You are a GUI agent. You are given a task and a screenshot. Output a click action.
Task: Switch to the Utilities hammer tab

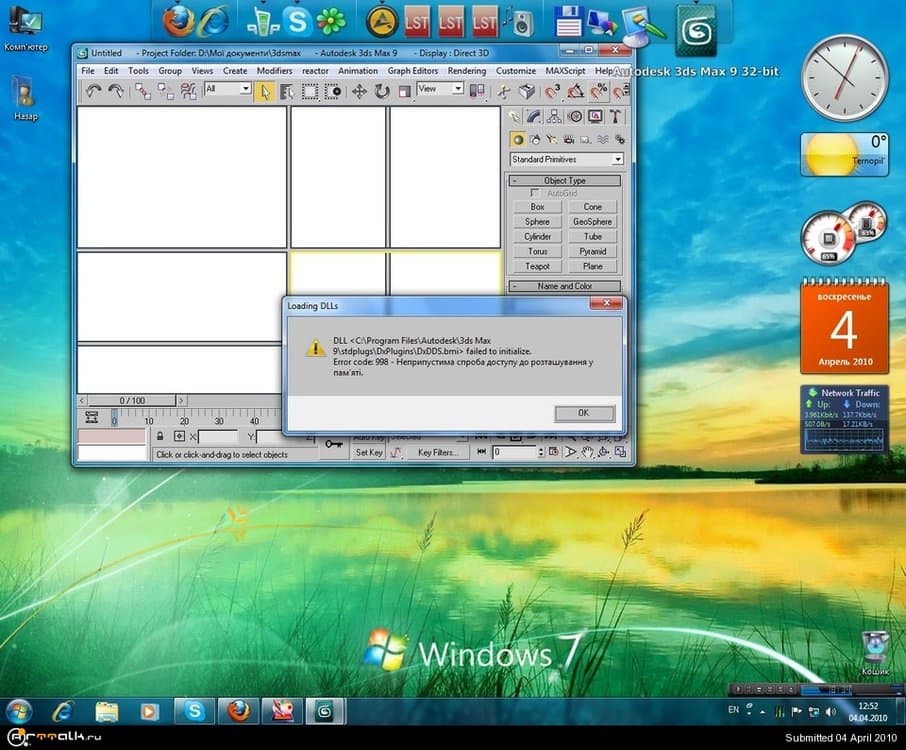pyautogui.click(x=617, y=117)
